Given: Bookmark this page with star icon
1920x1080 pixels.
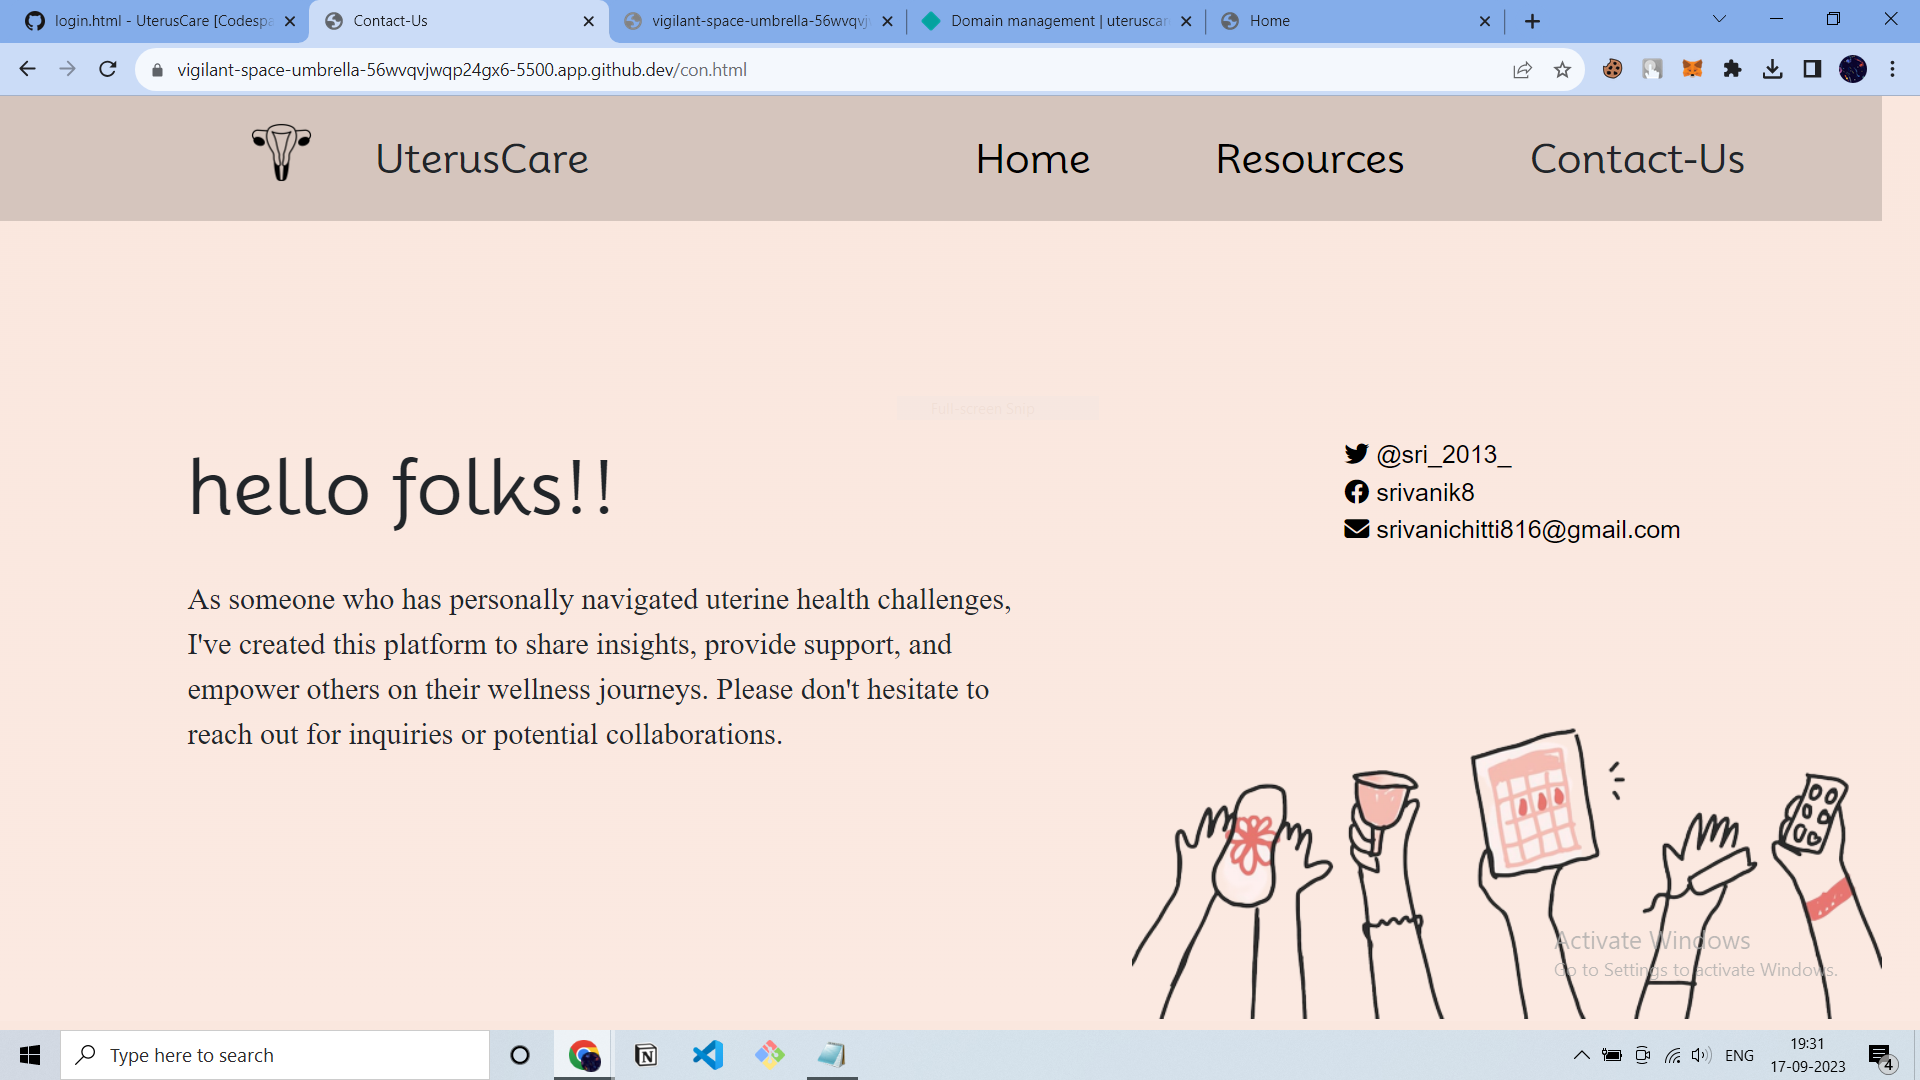Looking at the screenshot, I should 1562,70.
